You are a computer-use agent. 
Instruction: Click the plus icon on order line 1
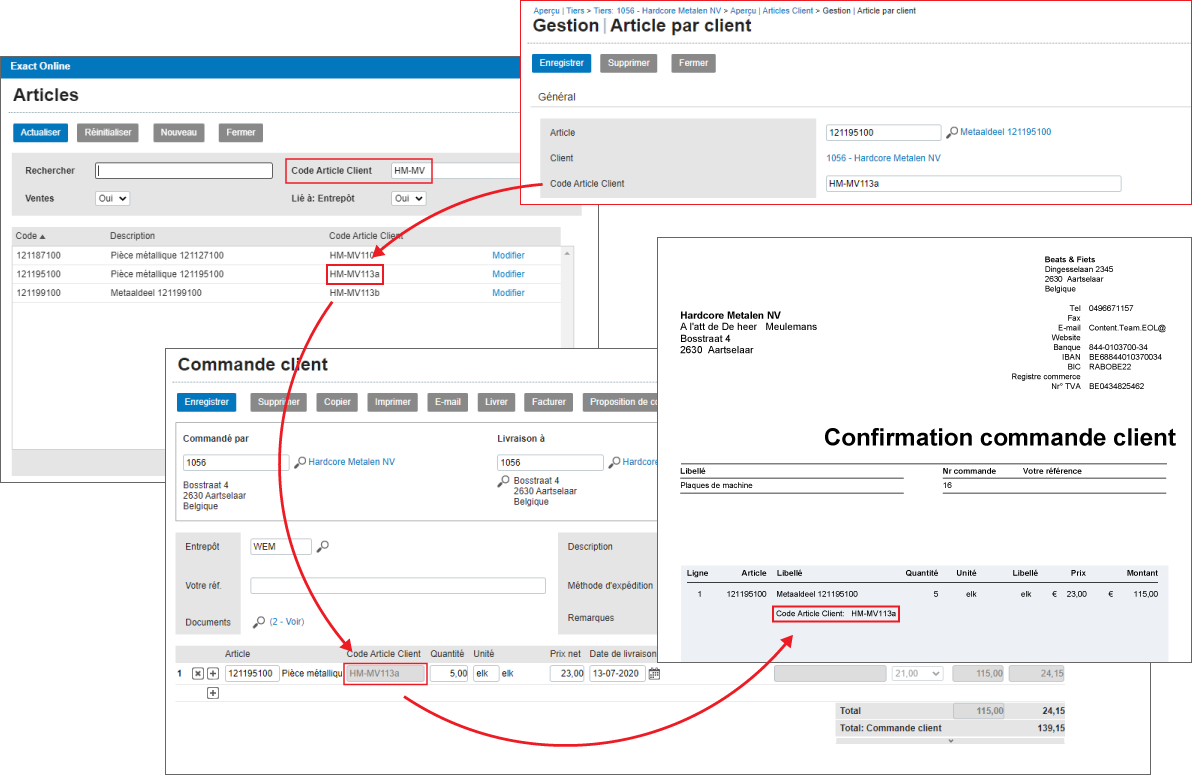[x=213, y=673]
